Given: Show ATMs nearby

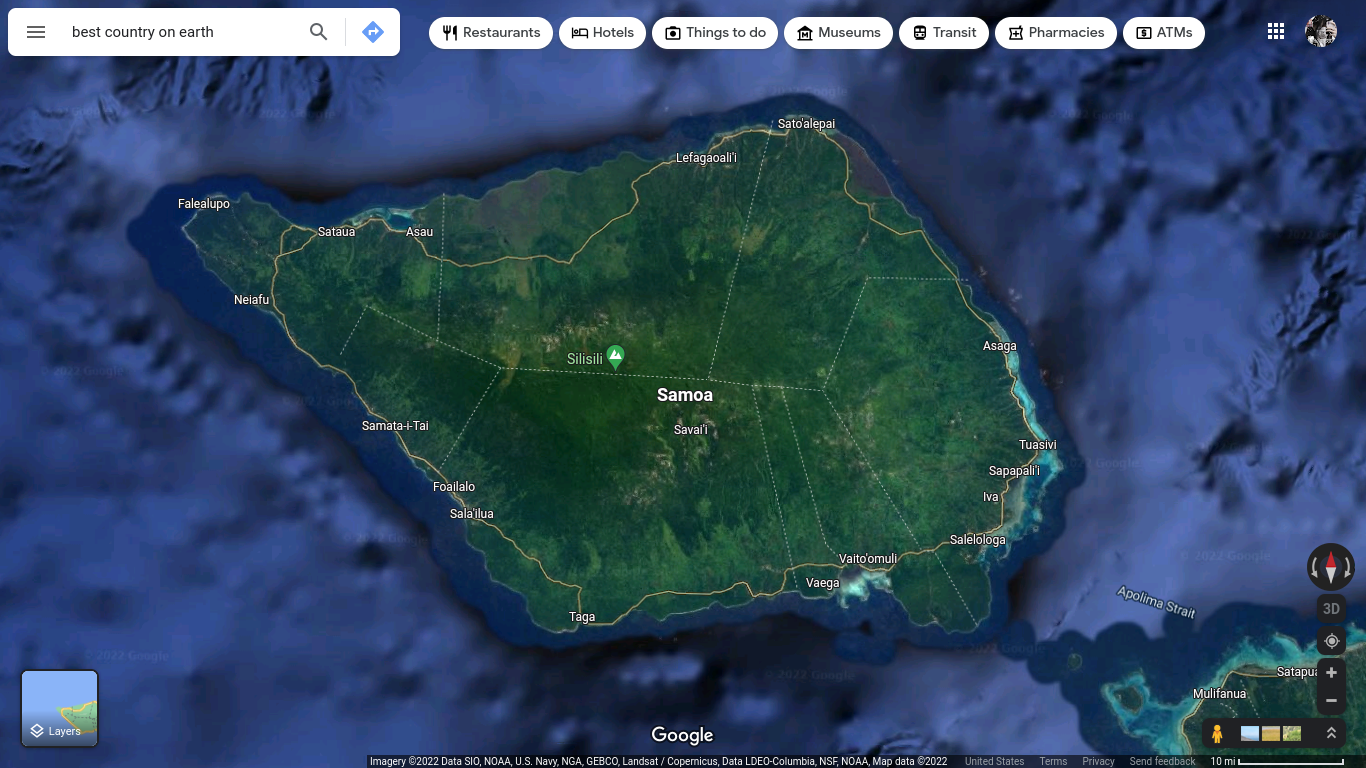Looking at the screenshot, I should click(1164, 33).
